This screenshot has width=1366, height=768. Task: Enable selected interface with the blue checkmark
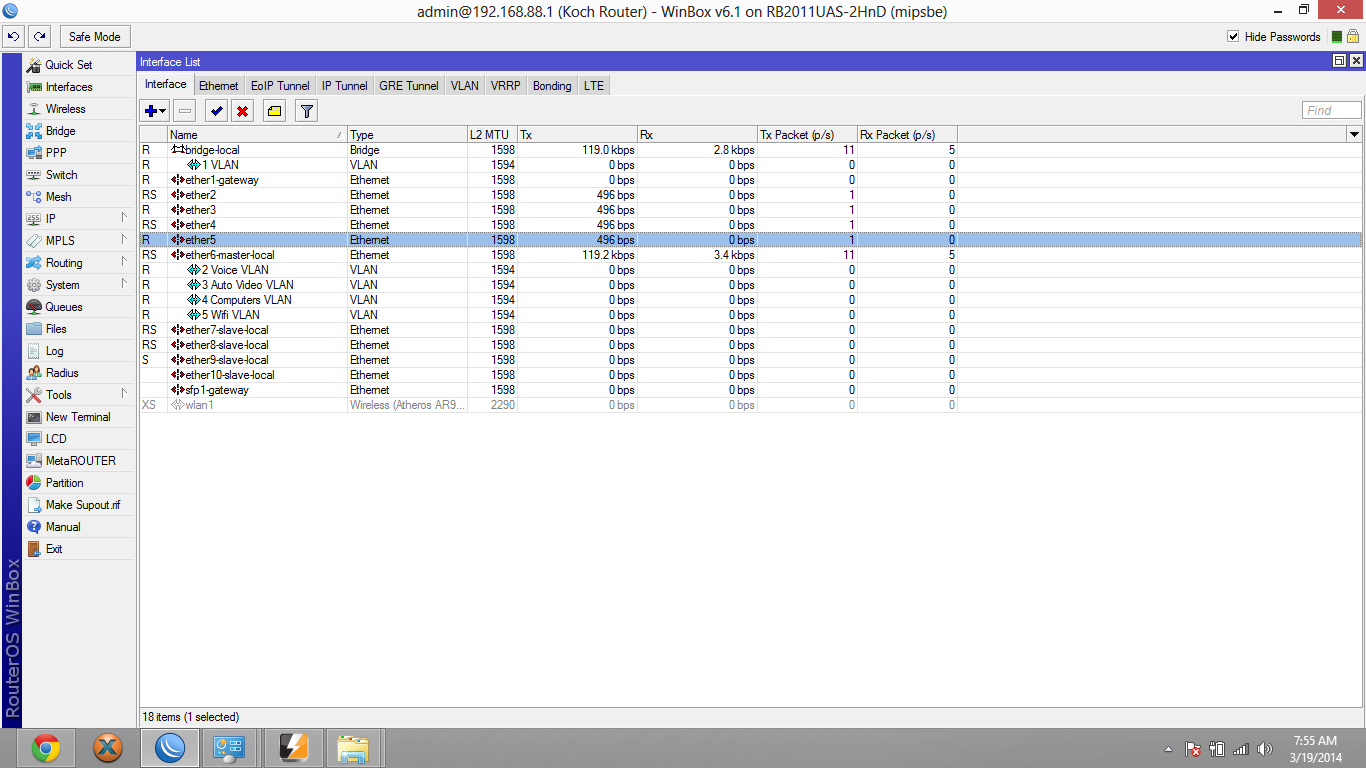coord(216,111)
